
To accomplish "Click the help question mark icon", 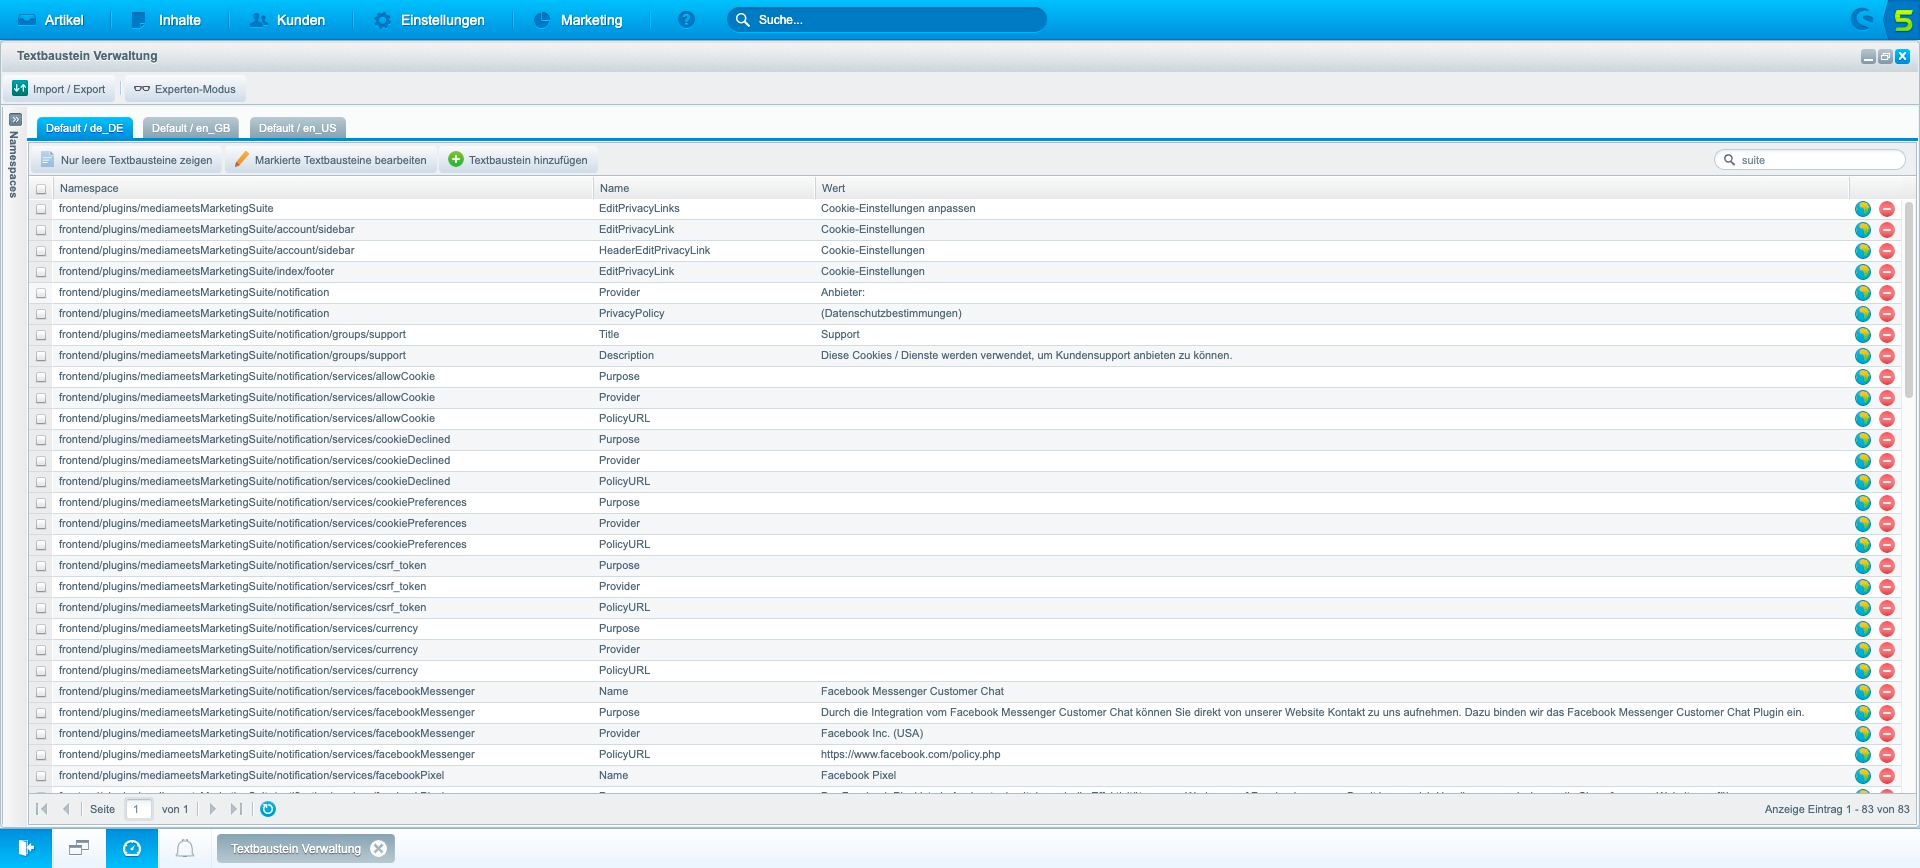I will pos(686,20).
